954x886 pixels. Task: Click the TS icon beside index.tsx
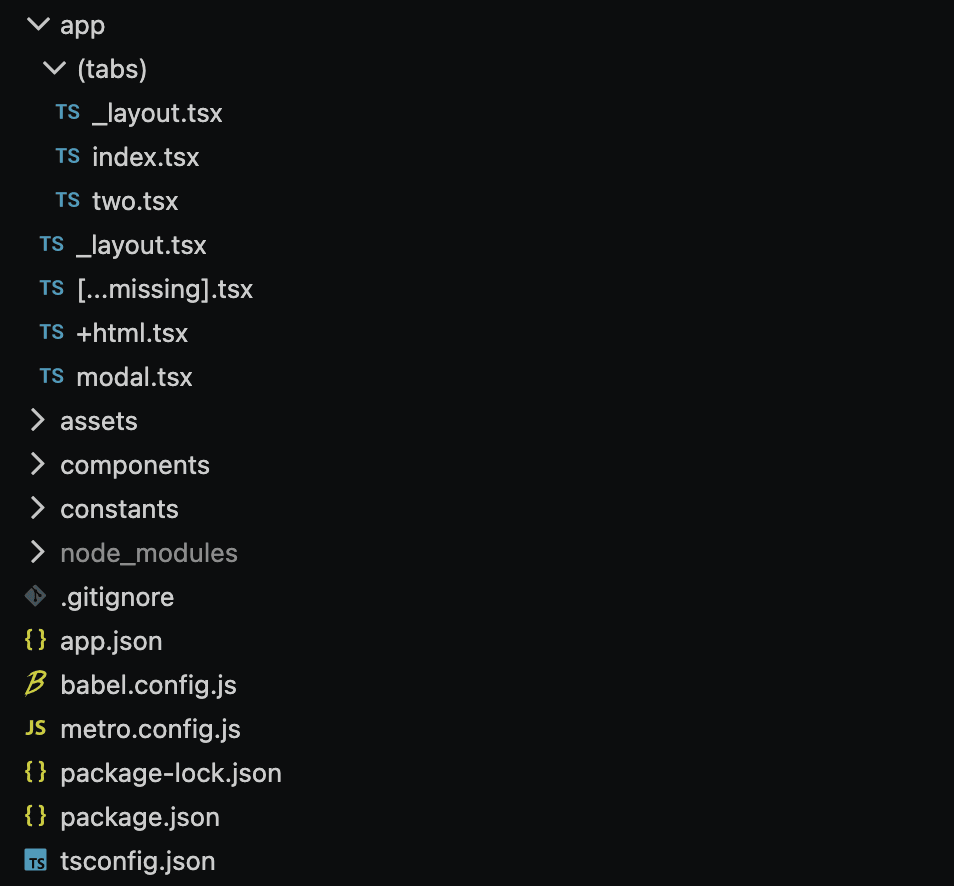point(67,156)
